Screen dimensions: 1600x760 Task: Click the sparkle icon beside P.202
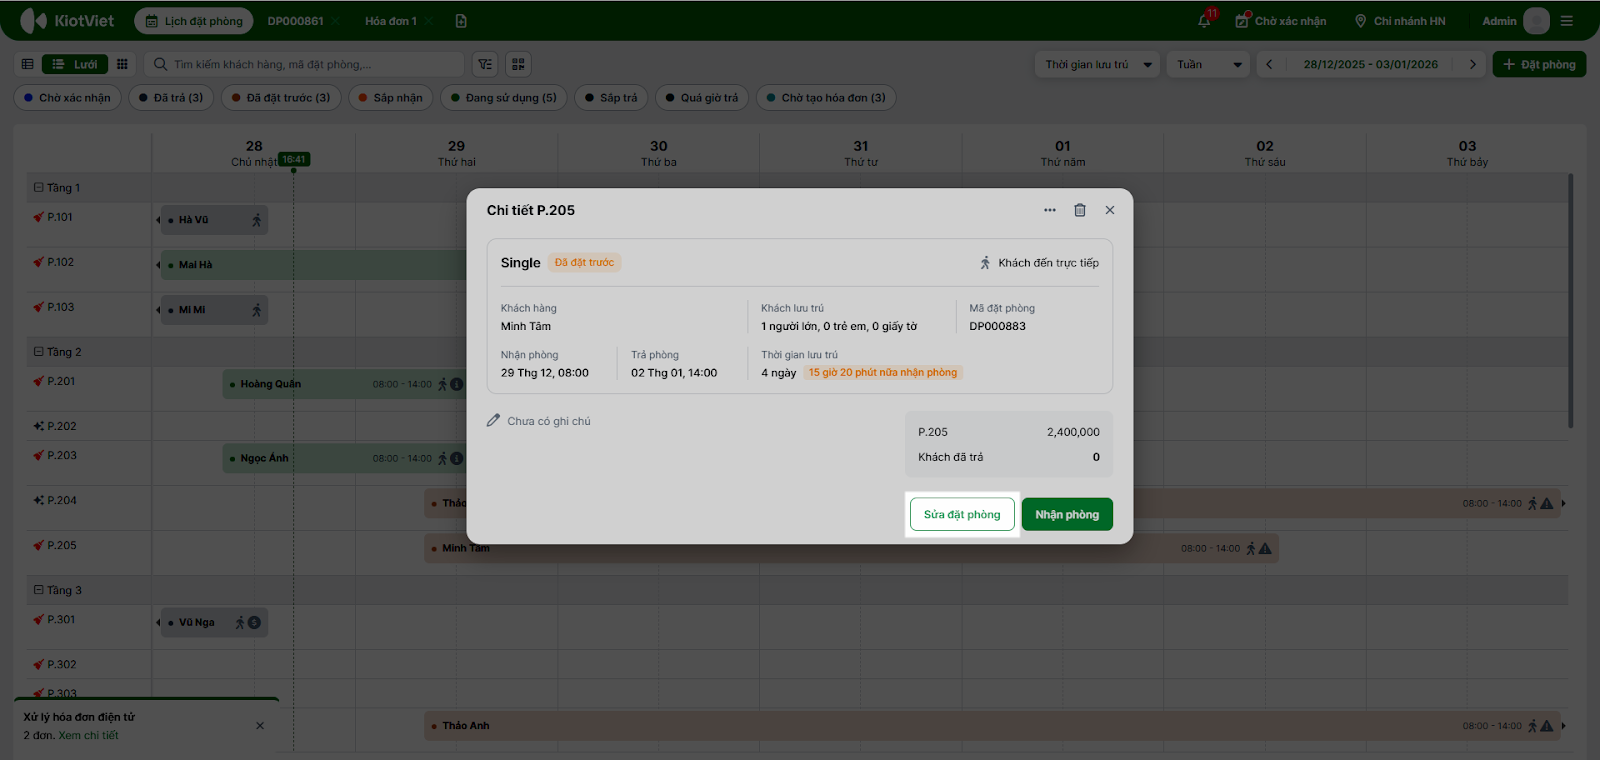[x=38, y=426]
